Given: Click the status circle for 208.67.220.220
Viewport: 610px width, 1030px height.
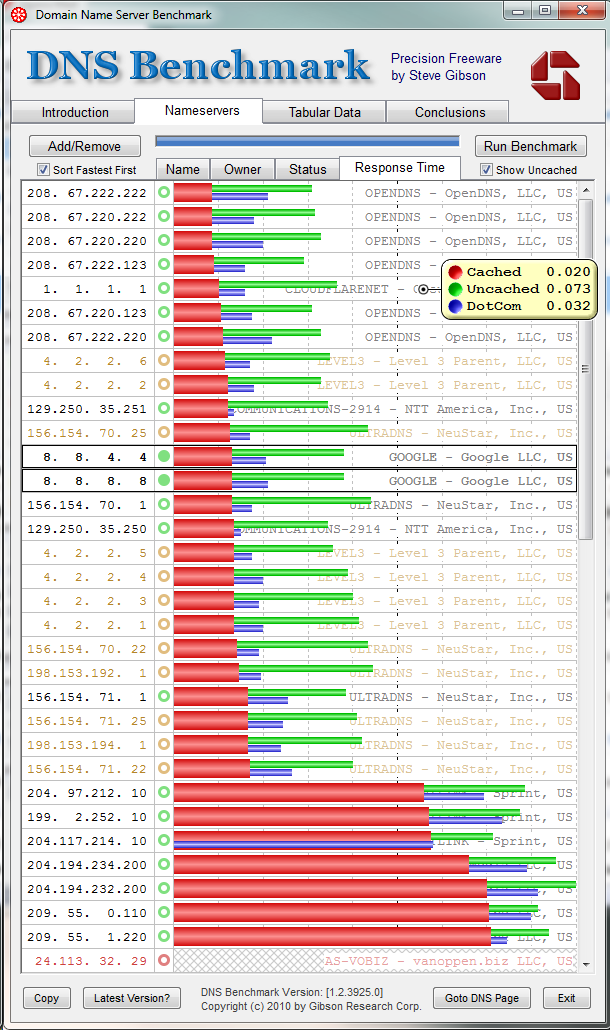Looking at the screenshot, I should (x=163, y=240).
